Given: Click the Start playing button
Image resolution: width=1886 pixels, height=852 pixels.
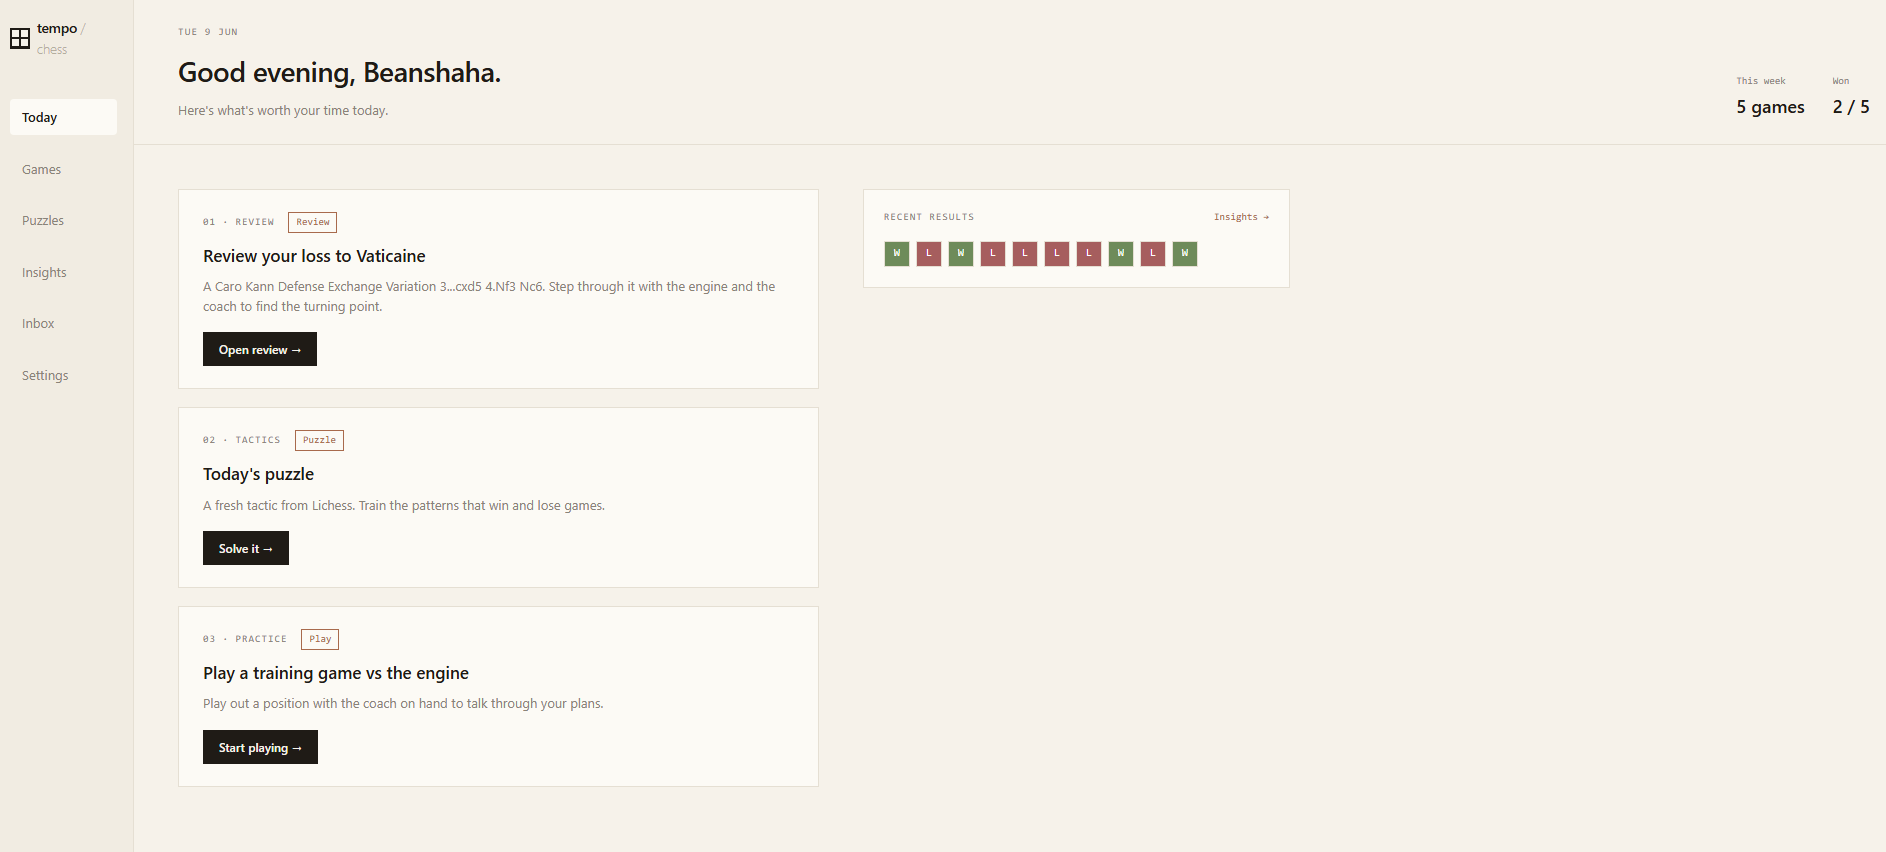Looking at the screenshot, I should (260, 747).
